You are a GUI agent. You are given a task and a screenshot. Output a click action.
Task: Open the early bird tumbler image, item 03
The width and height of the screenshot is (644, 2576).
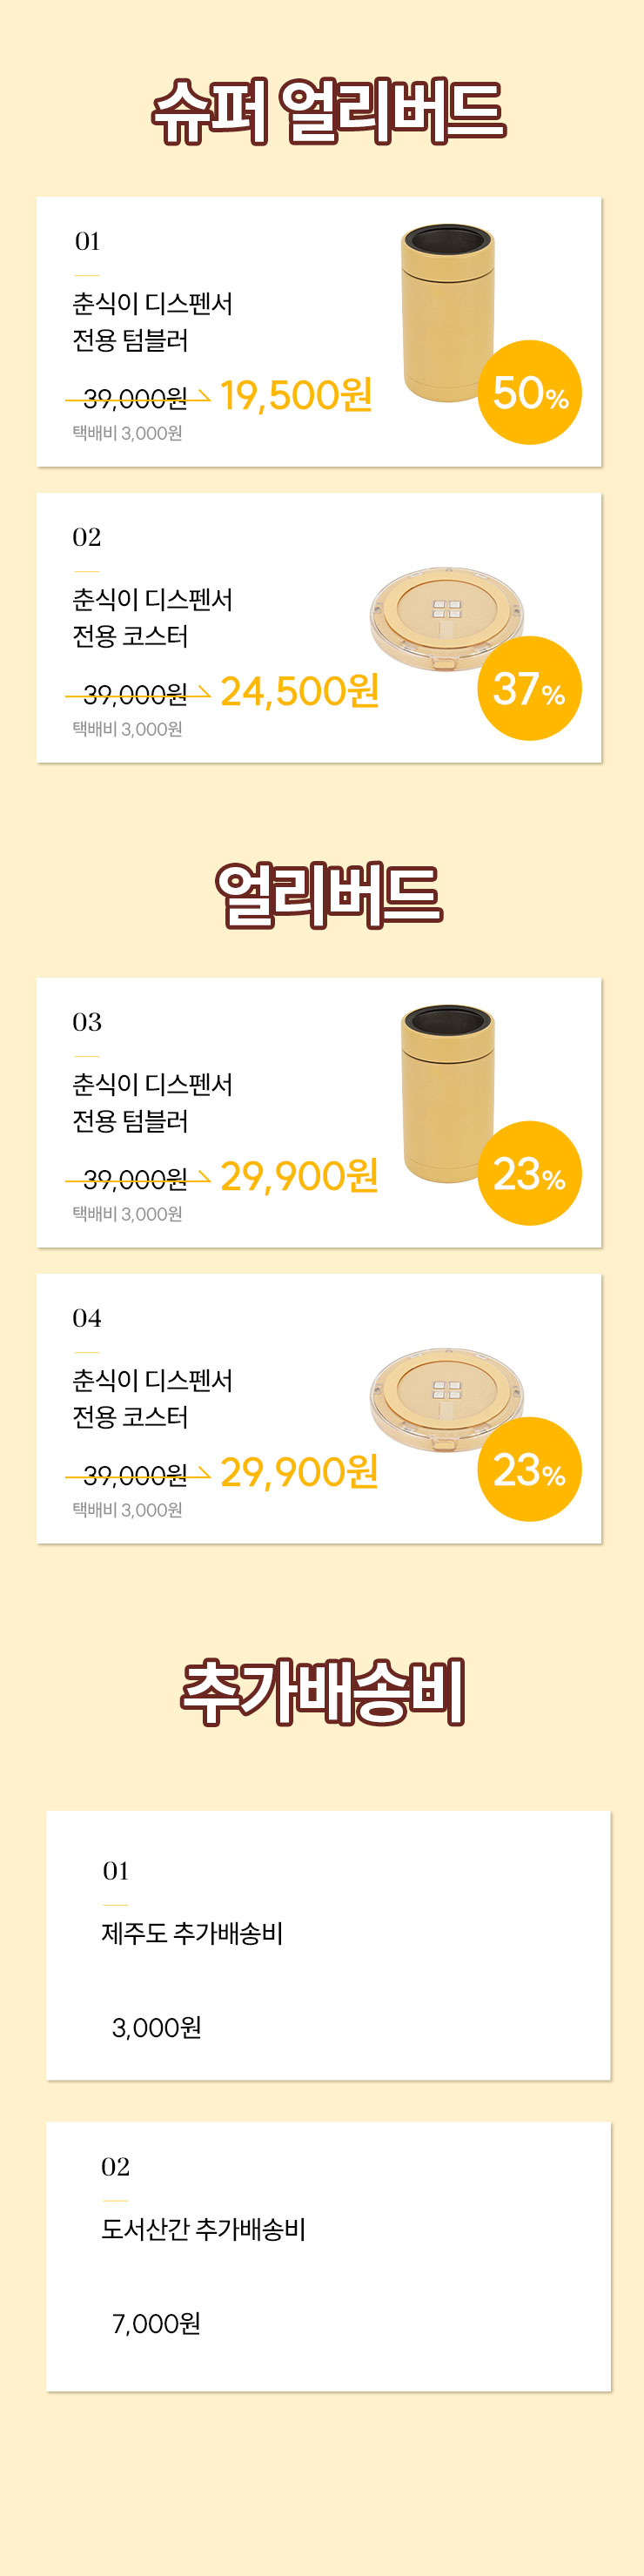[447, 1094]
